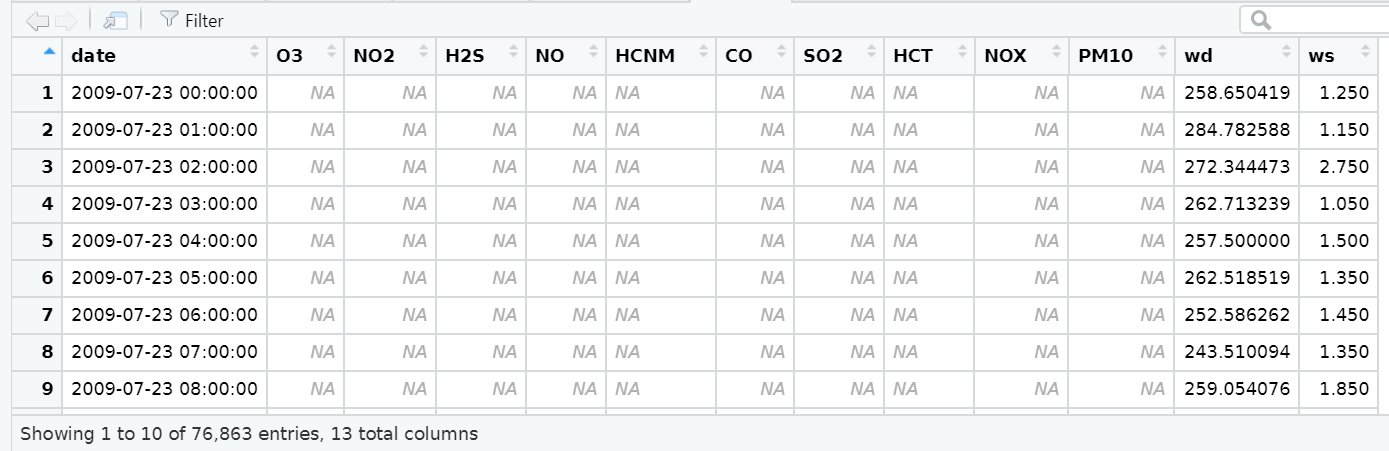The width and height of the screenshot is (1389, 451).
Task: Show data in new window icon
Action: tap(116, 20)
